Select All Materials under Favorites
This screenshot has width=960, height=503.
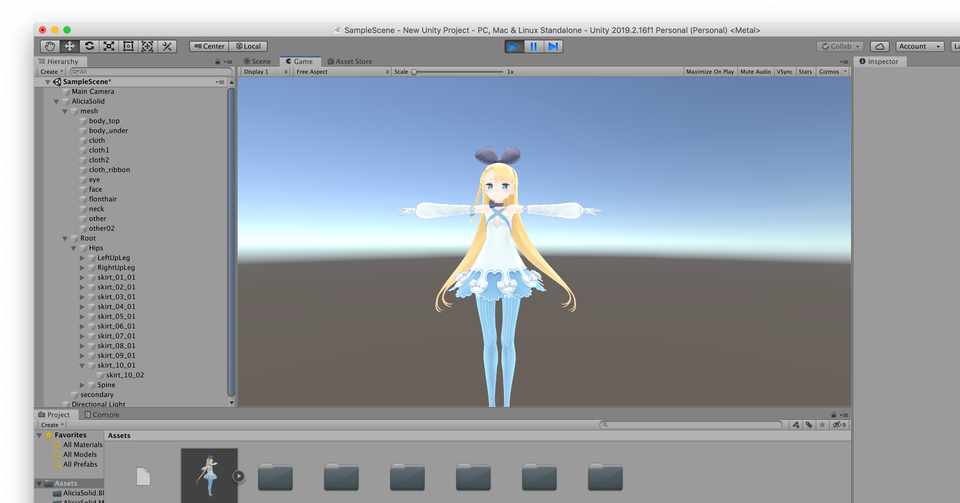(83, 445)
